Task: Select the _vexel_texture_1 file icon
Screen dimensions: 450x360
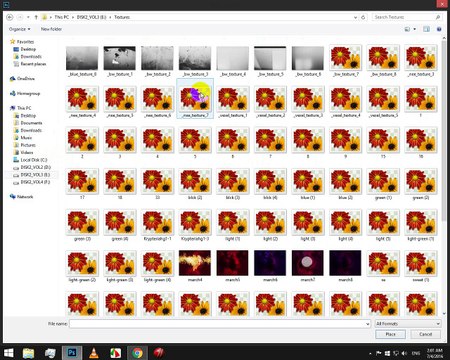Action: tap(233, 99)
